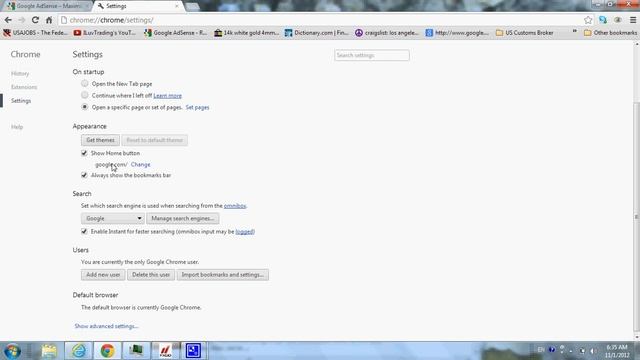Image resolution: width=640 pixels, height=360 pixels.
Task: Switch to the Google AdSense tab
Action: [47, 6]
